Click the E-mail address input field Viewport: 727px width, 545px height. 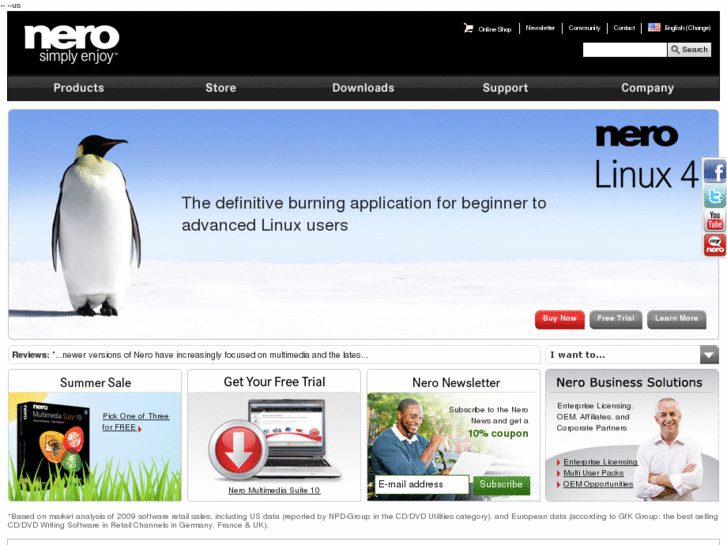coord(422,484)
